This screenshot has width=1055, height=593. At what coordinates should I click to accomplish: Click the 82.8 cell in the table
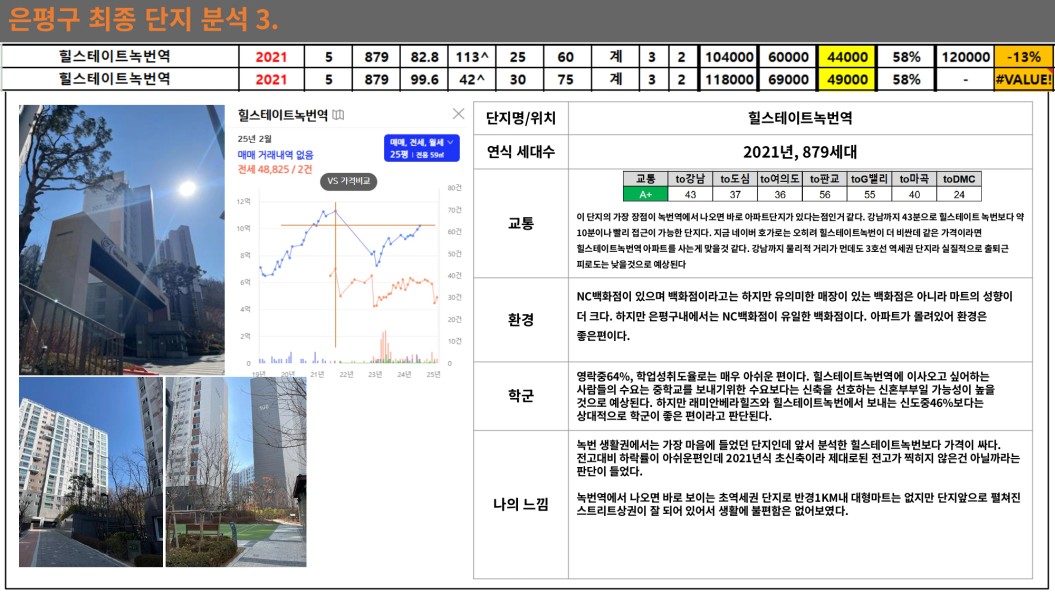click(x=425, y=57)
